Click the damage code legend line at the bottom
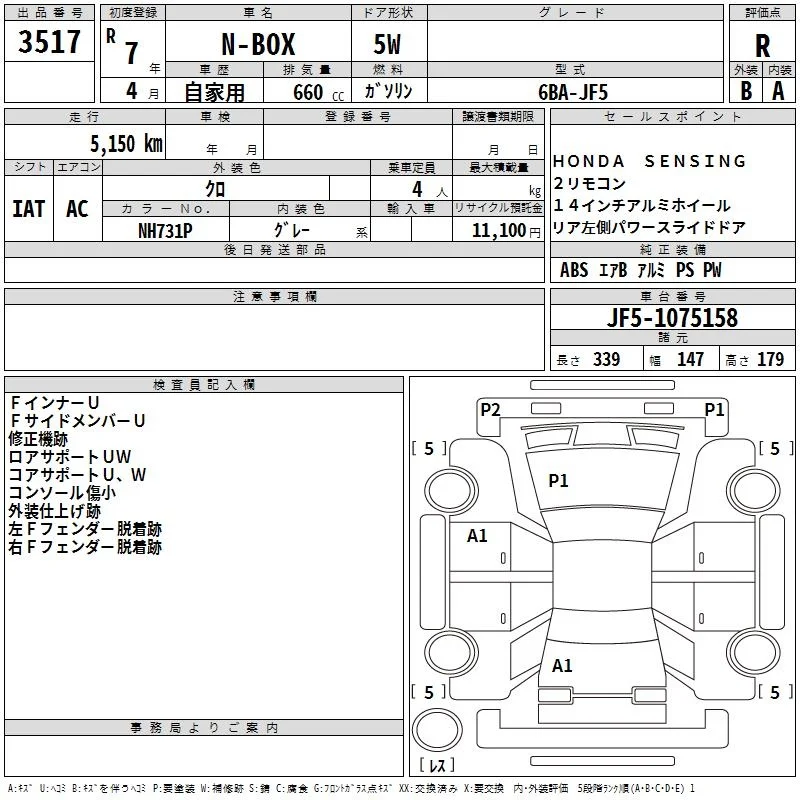800x800 pixels. 352,788
